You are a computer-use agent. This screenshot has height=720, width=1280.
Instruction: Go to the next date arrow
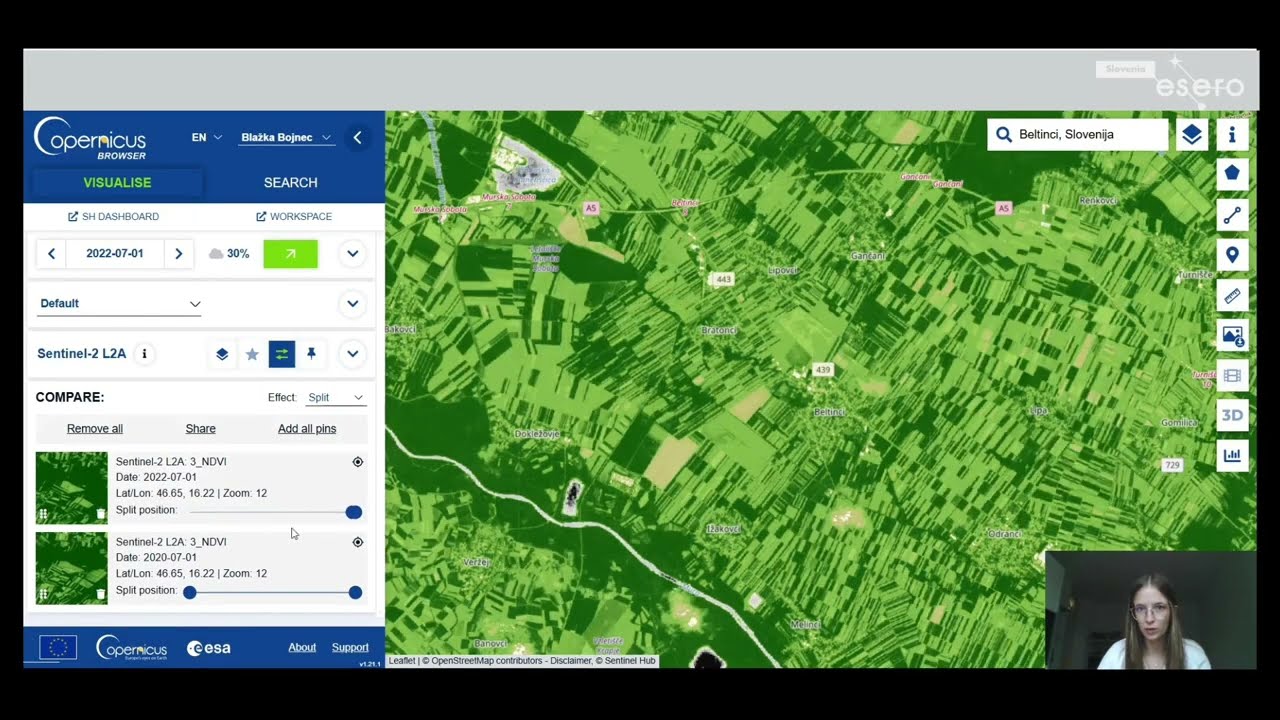point(178,254)
